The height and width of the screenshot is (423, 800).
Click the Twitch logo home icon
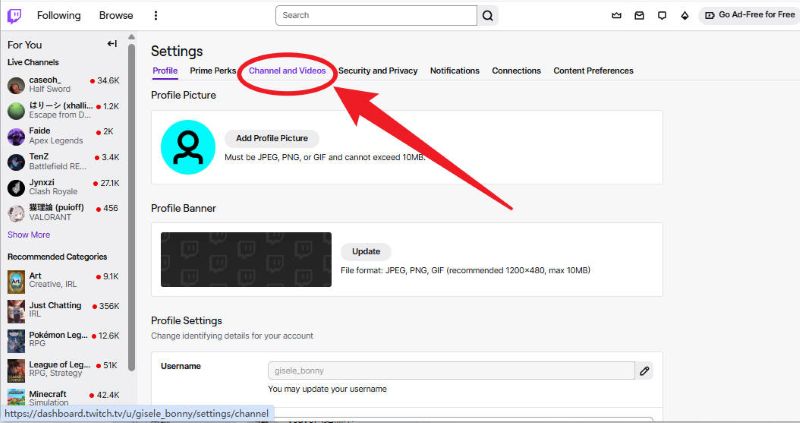pyautogui.click(x=15, y=16)
